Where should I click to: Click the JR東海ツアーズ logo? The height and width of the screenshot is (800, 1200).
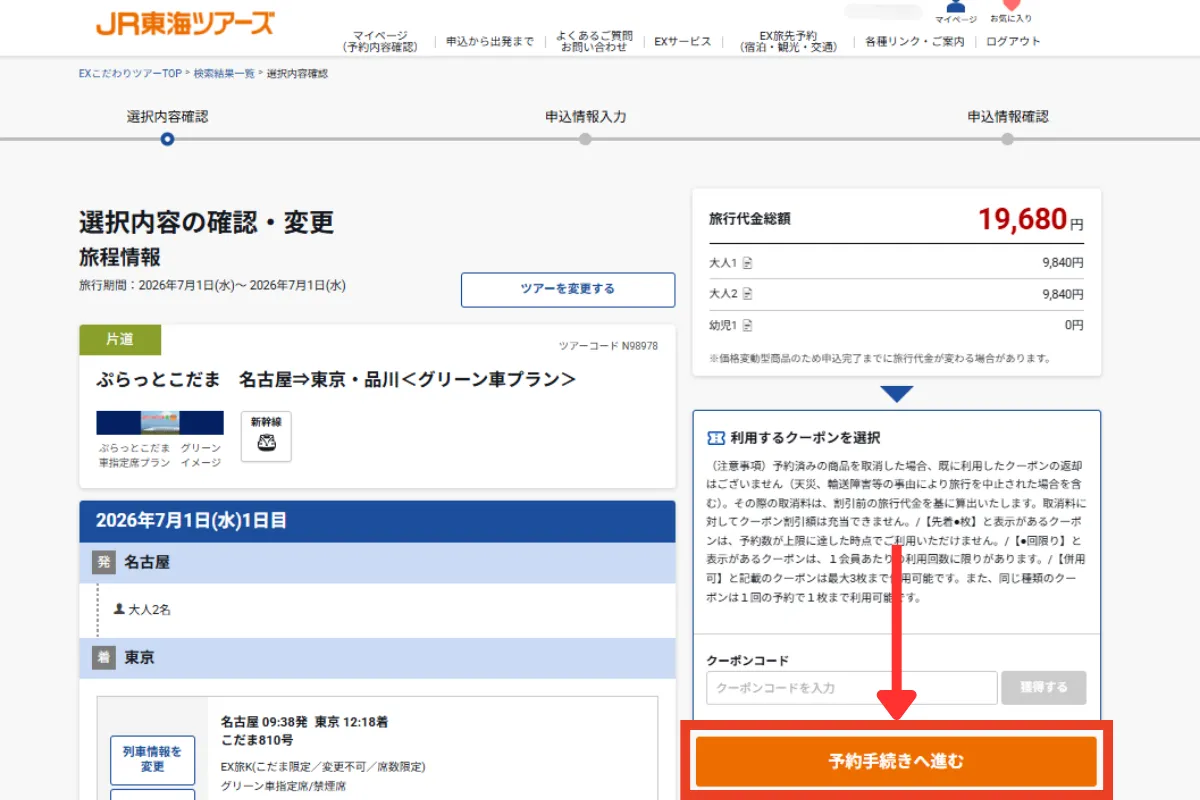pyautogui.click(x=185, y=23)
